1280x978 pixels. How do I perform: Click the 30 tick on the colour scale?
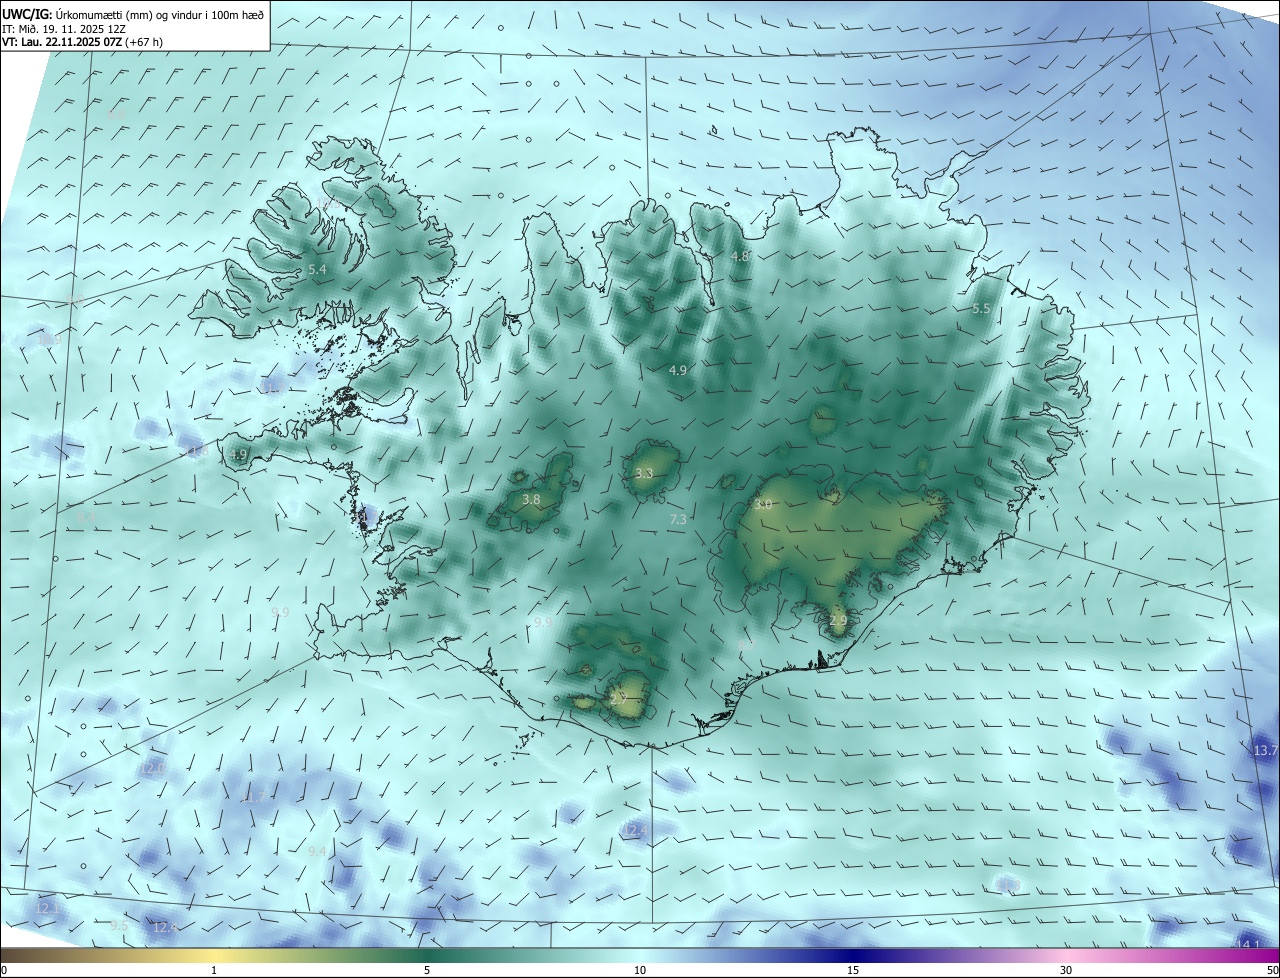(x=1066, y=970)
